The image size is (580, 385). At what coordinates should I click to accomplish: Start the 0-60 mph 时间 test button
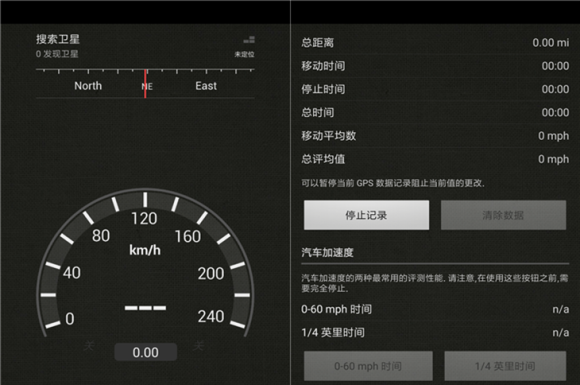(368, 366)
